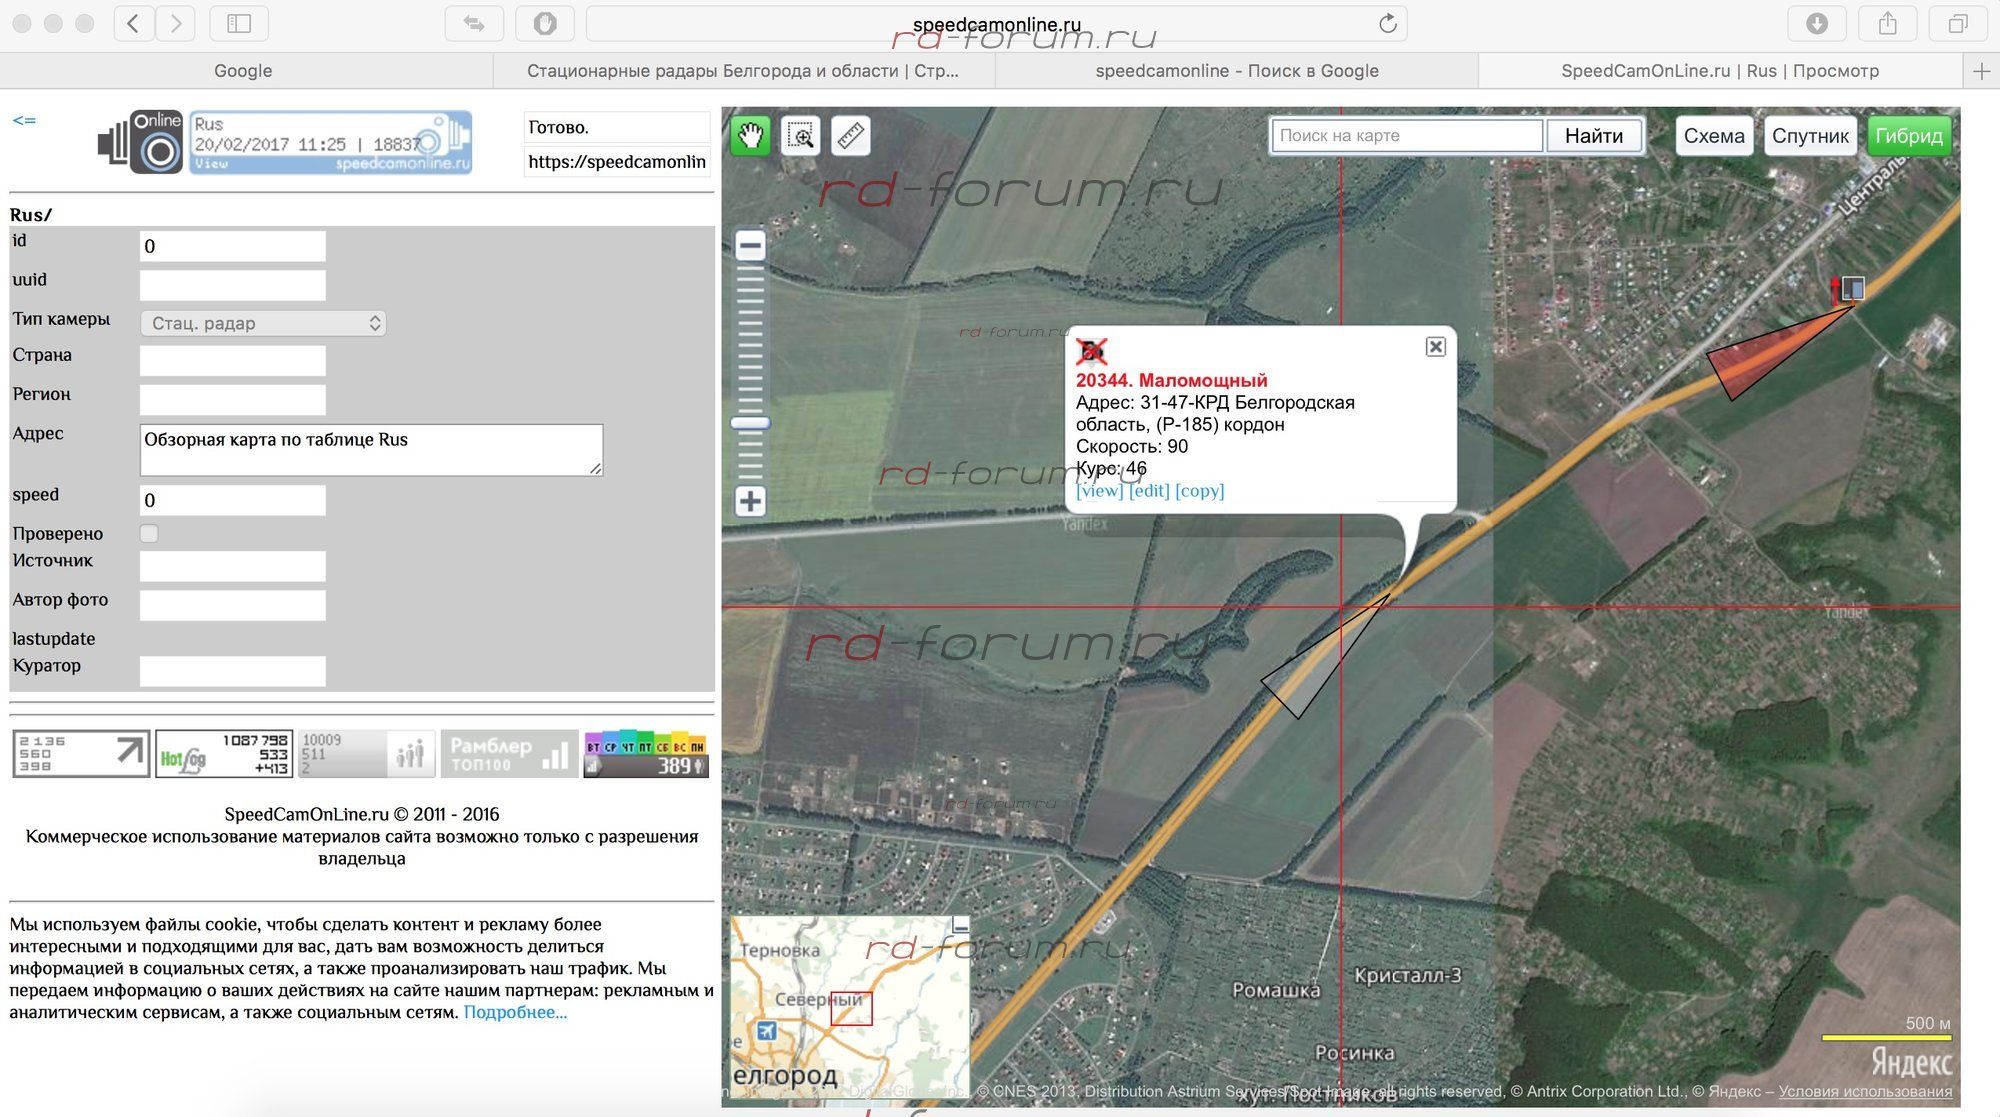2000x1117 pixels.
Task: Select the ruler distance tool
Action: (850, 135)
